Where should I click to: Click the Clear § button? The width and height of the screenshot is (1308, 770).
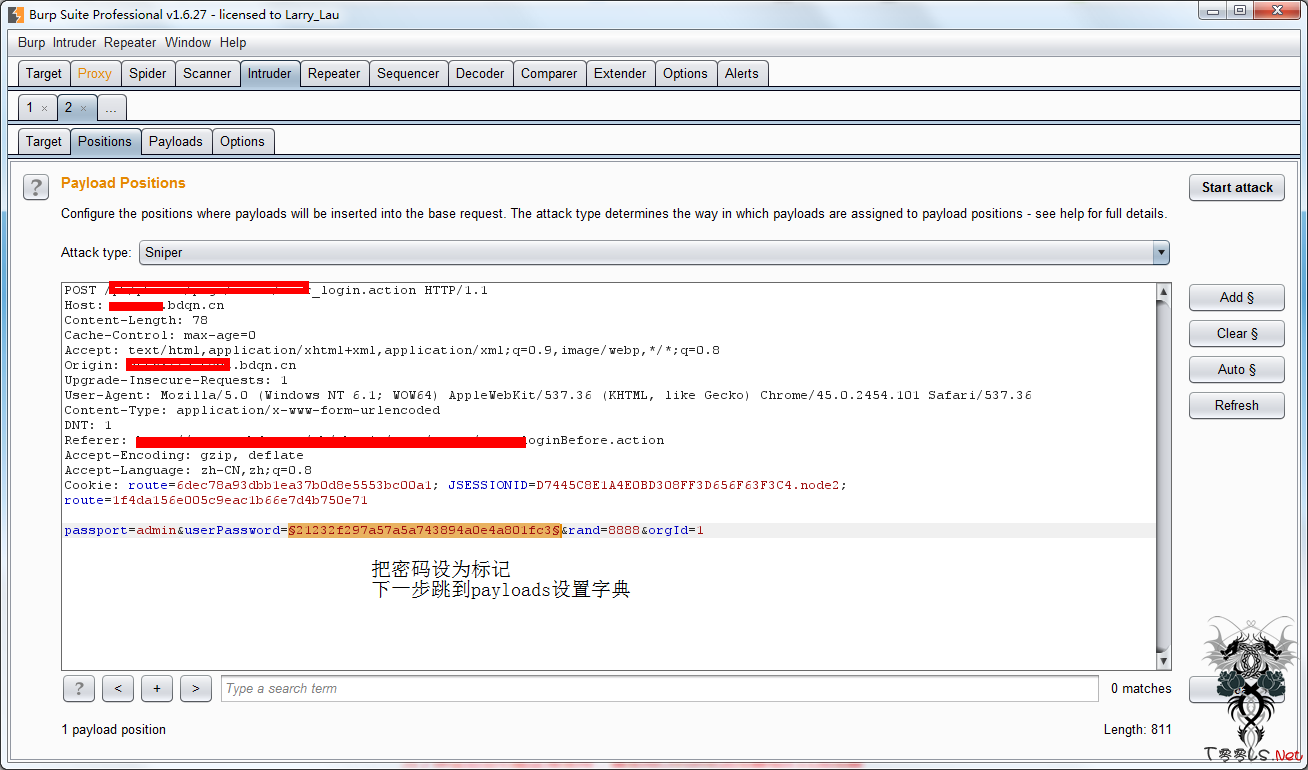[1237, 333]
